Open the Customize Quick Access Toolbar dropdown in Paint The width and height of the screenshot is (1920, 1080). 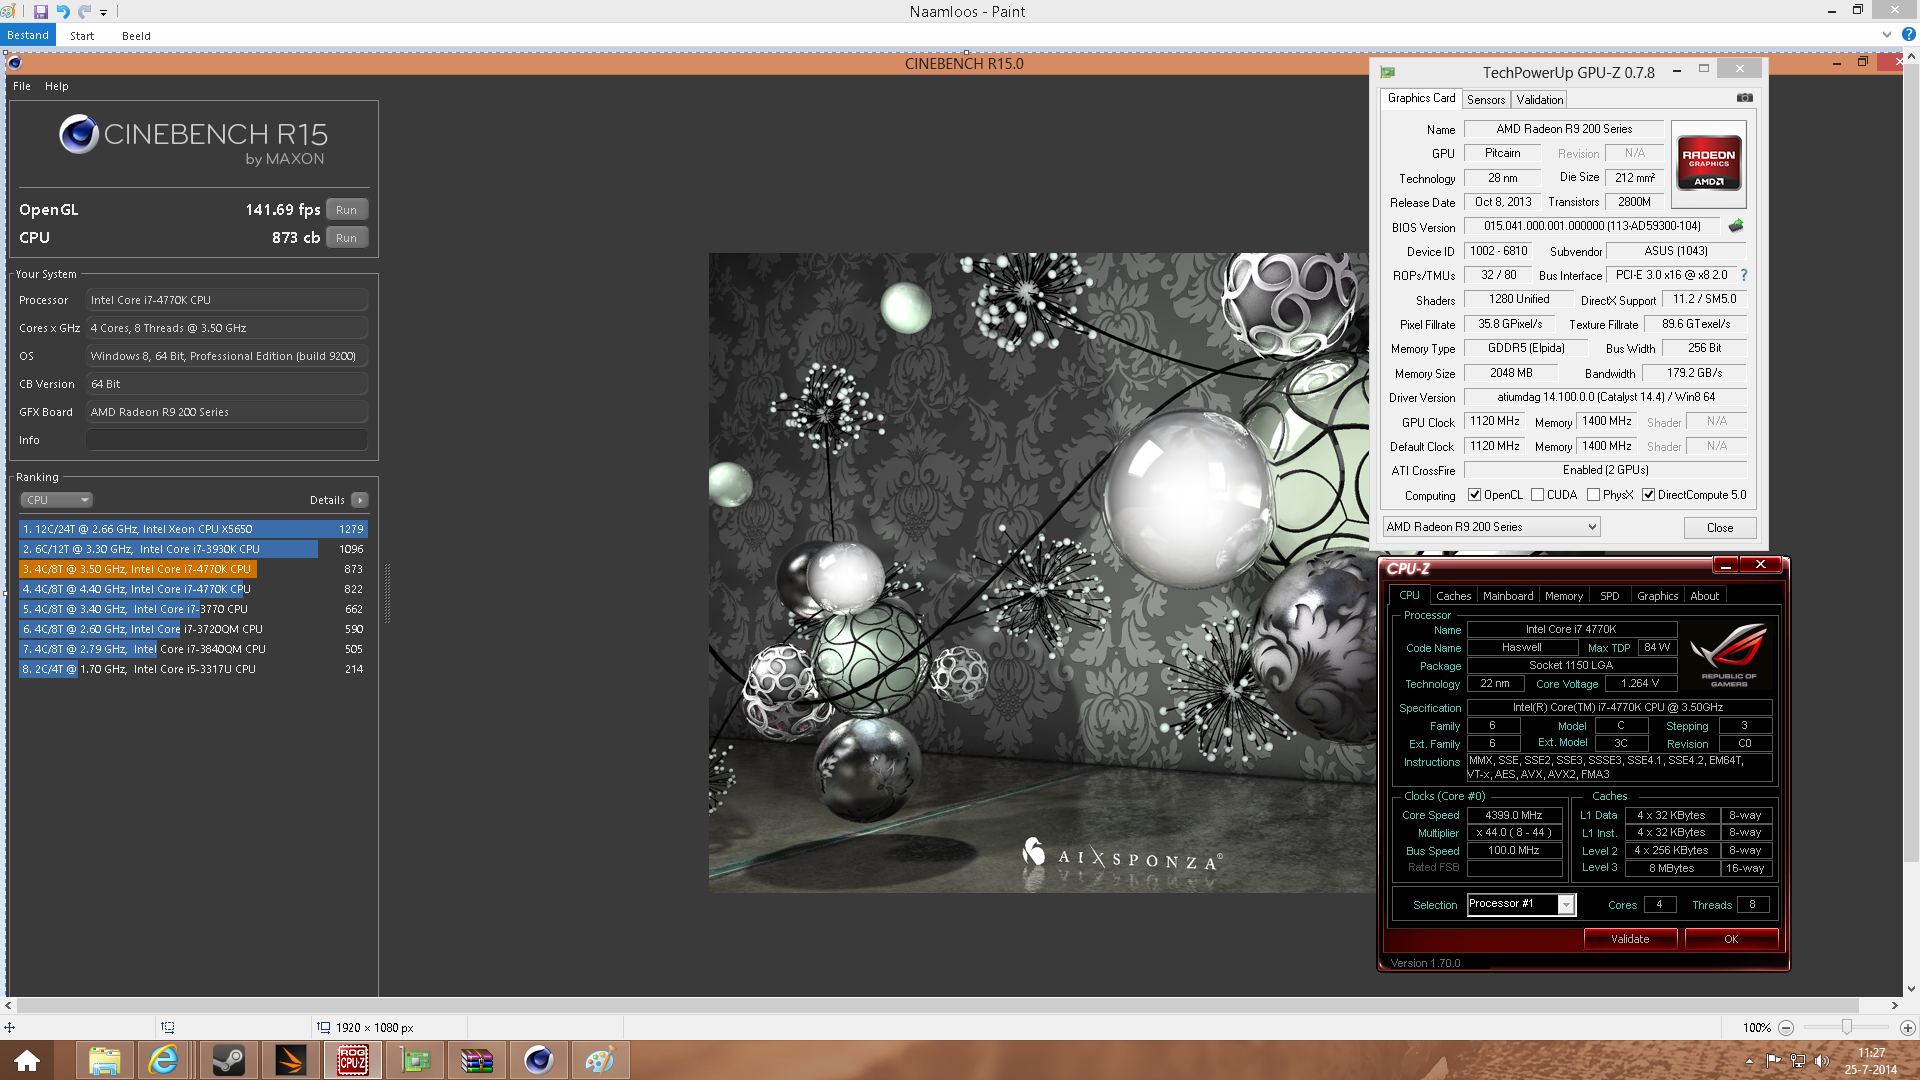[103, 13]
